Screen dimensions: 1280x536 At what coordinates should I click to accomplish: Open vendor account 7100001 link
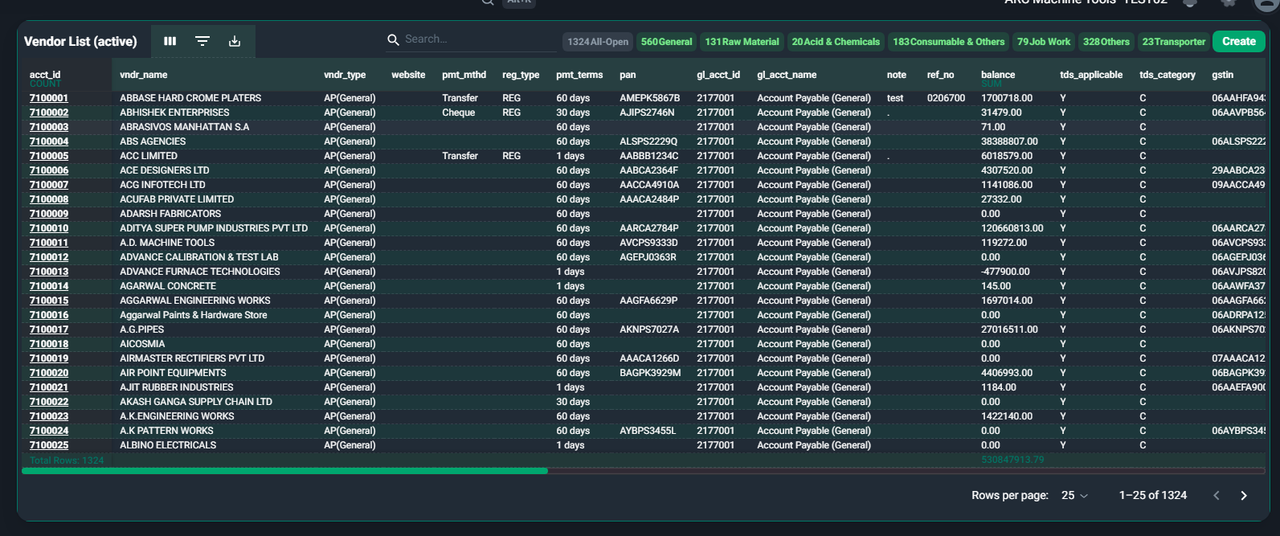(x=49, y=98)
